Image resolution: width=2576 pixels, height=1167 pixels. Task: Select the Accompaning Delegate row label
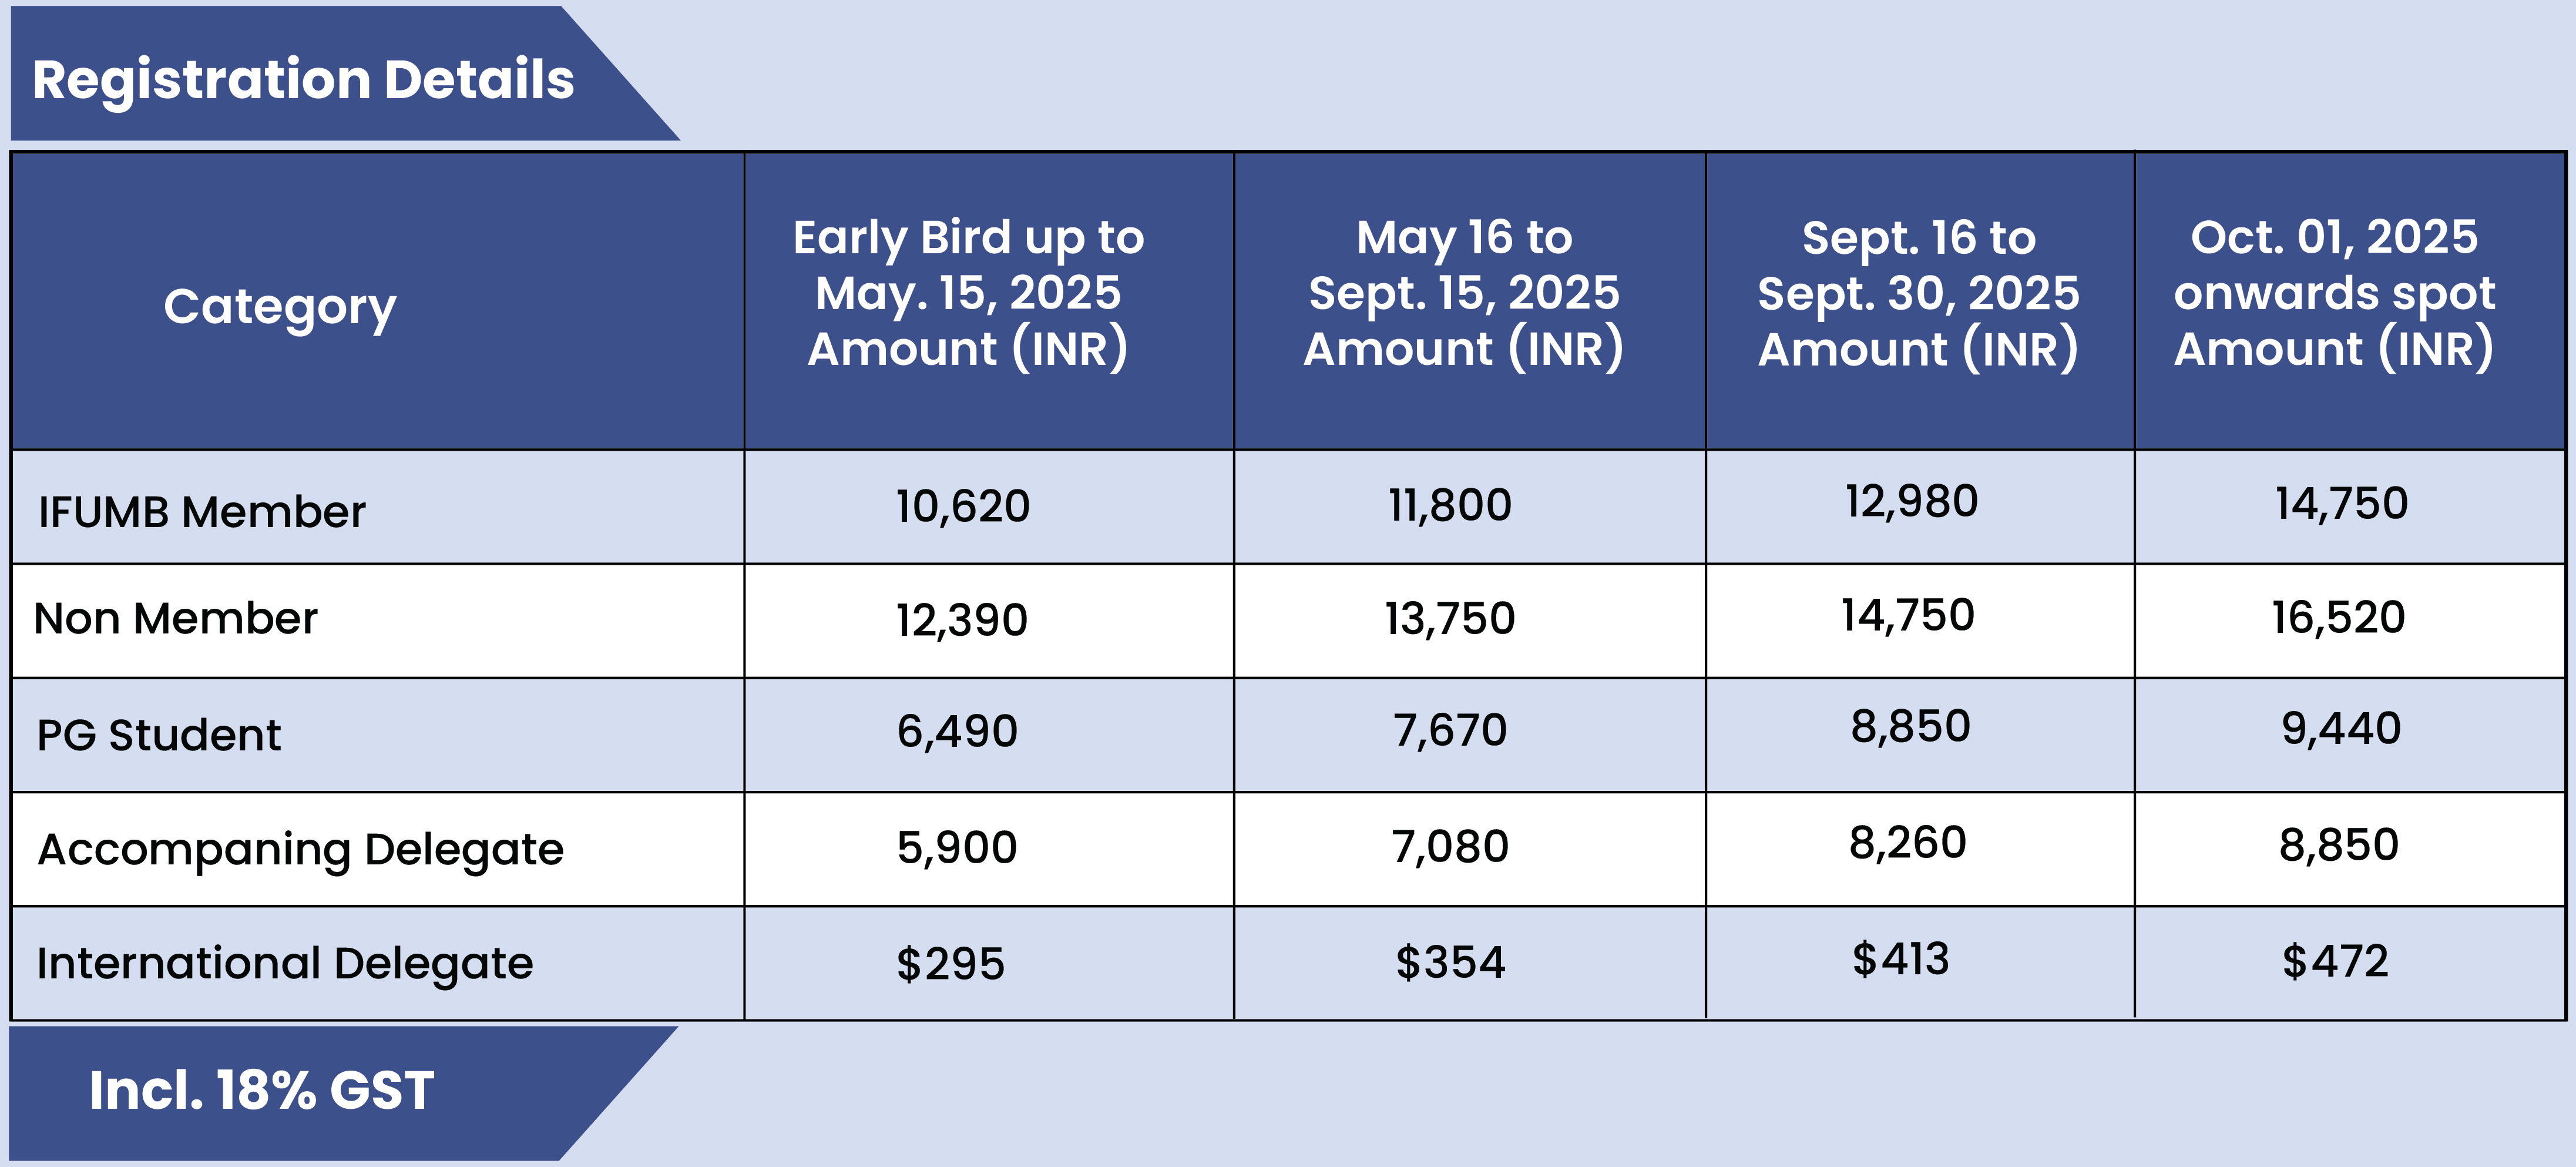point(300,850)
